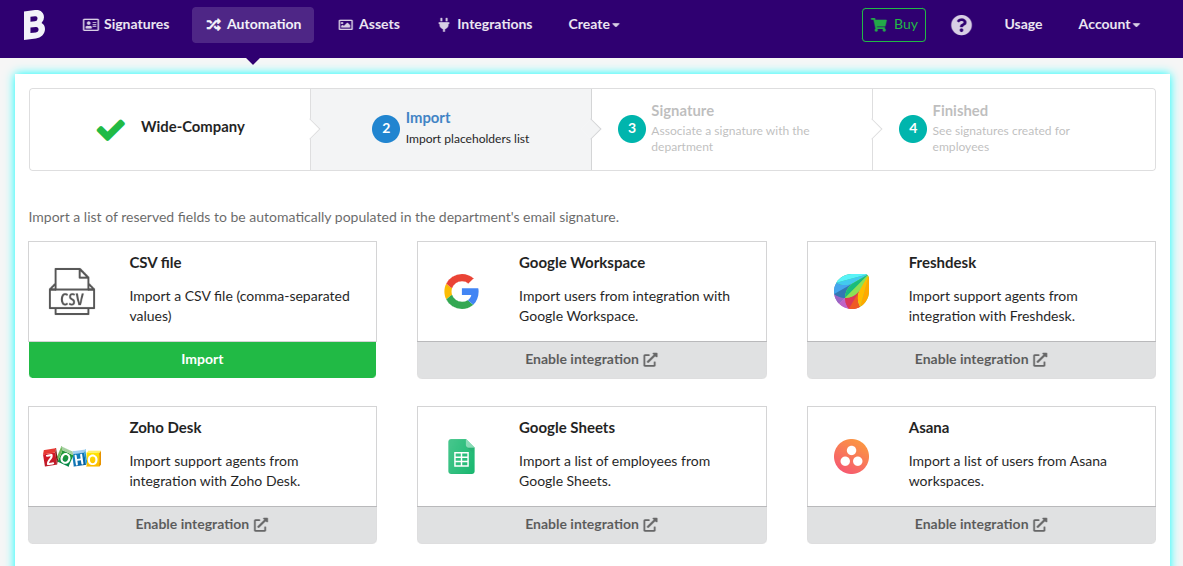Screen dimensions: 1183x566
Task: Click the CSV file icon
Action: coord(72,291)
